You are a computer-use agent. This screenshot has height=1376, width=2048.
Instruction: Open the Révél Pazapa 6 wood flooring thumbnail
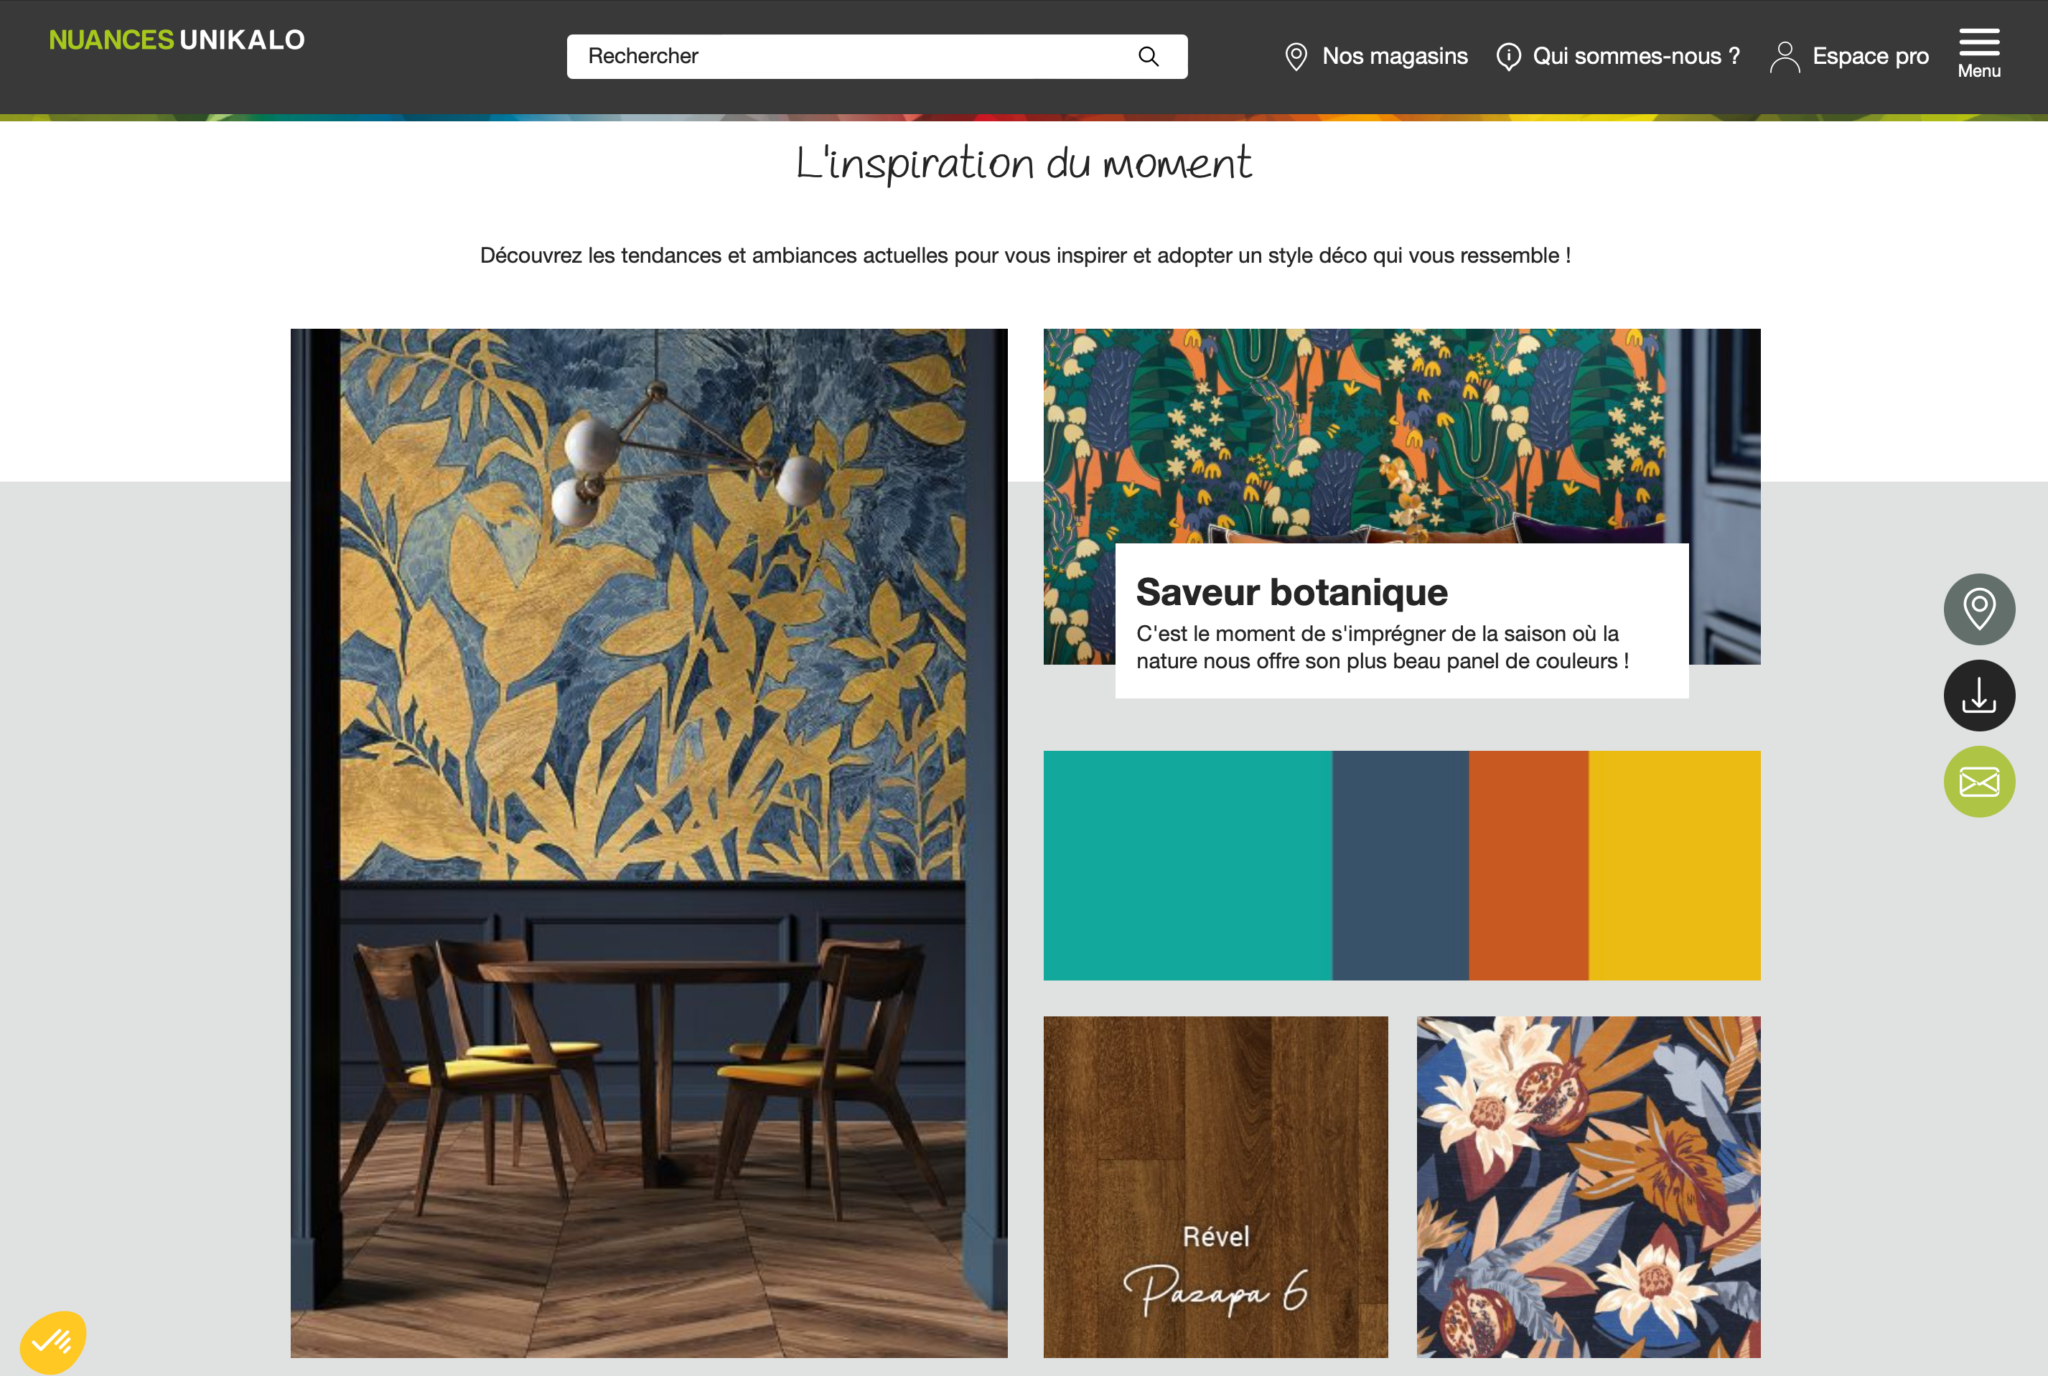[x=1215, y=1187]
